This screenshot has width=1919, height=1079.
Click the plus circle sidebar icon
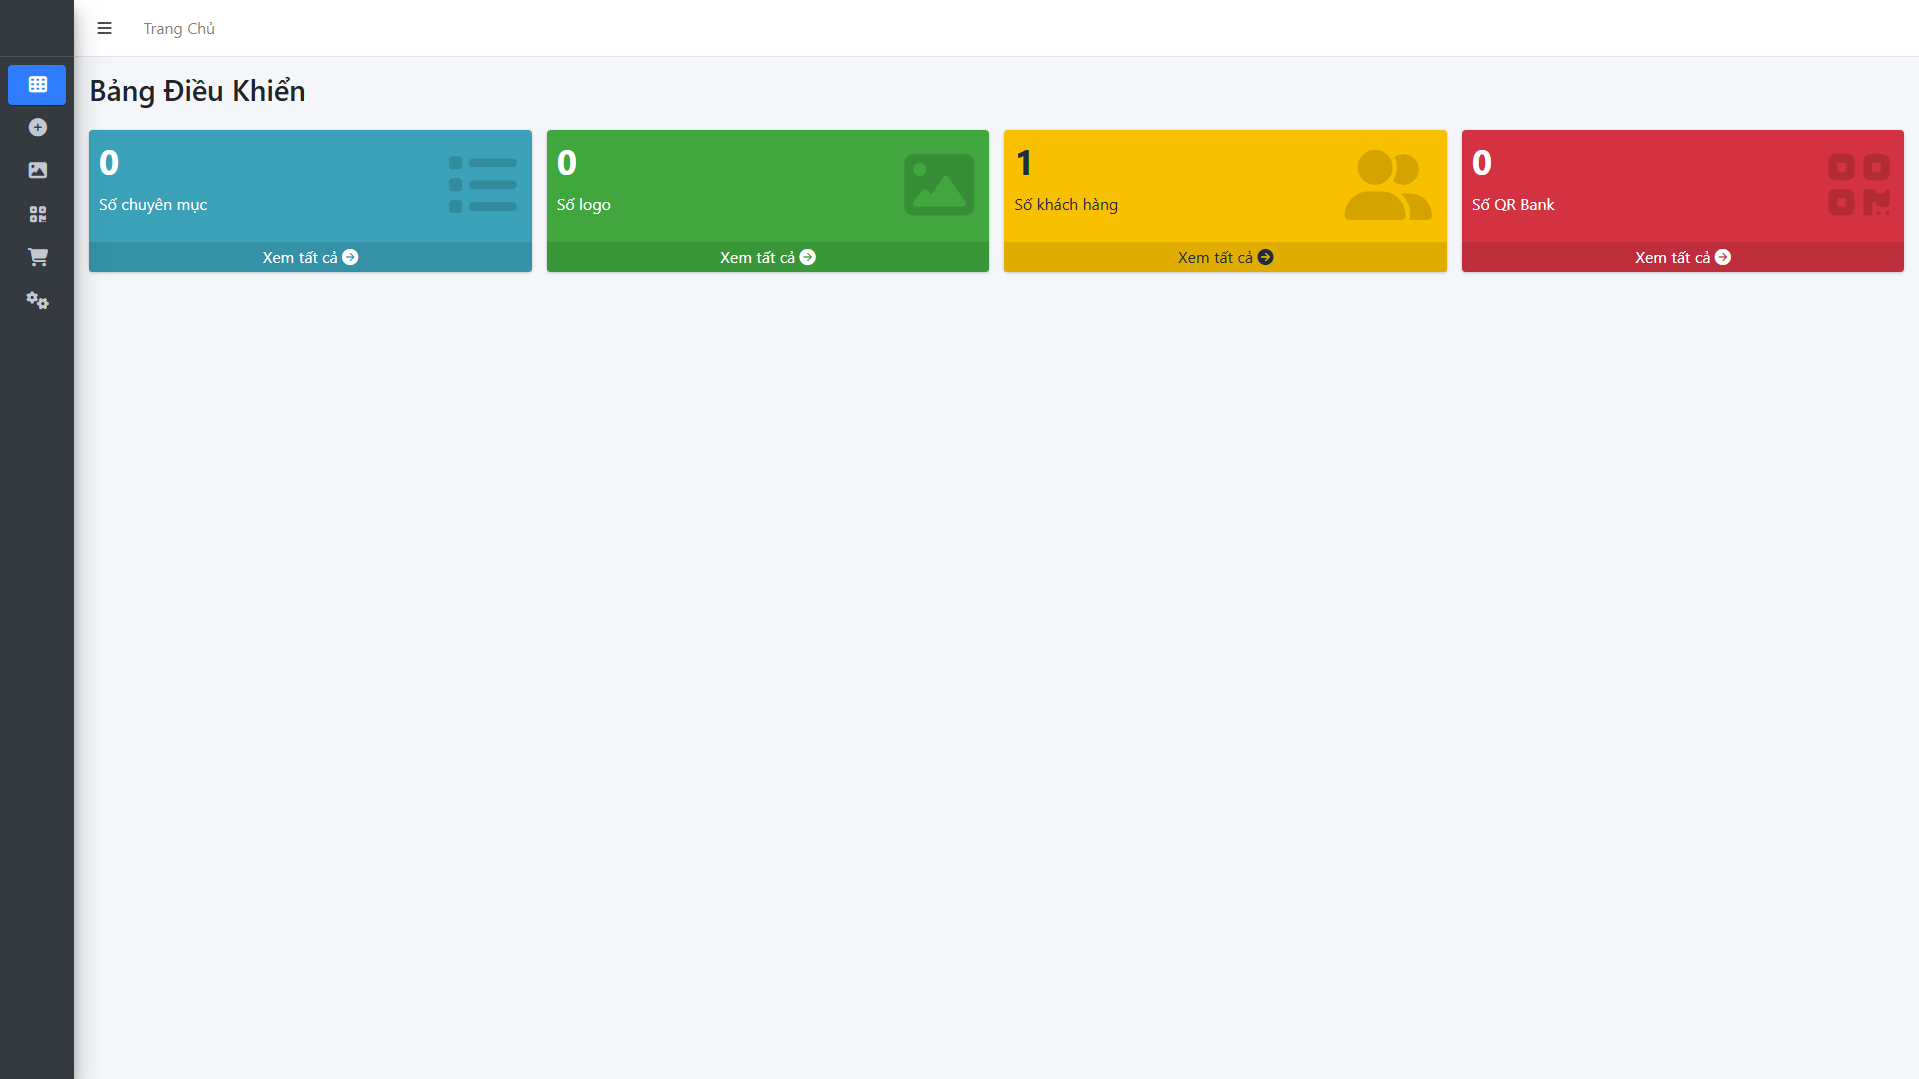(37, 127)
